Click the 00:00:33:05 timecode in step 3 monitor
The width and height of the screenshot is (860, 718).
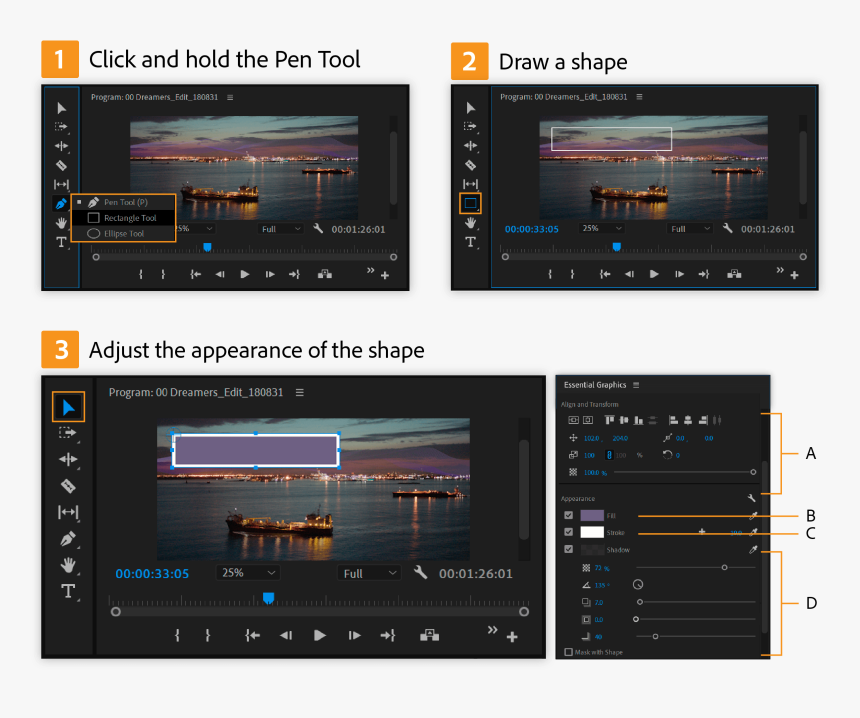(x=152, y=574)
